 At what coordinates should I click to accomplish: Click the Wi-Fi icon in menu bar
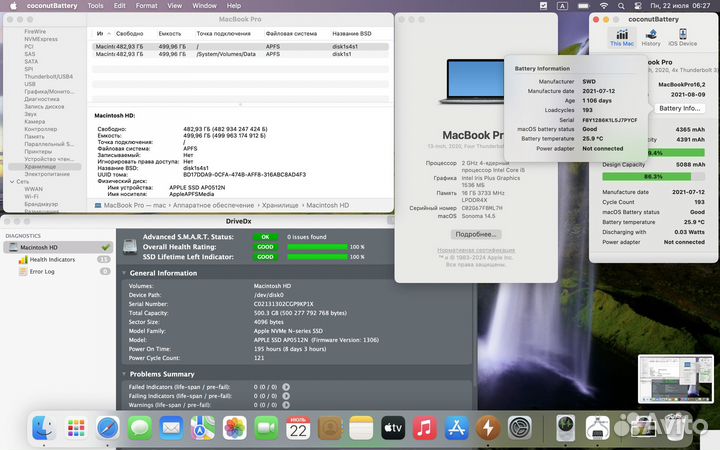click(x=604, y=6)
